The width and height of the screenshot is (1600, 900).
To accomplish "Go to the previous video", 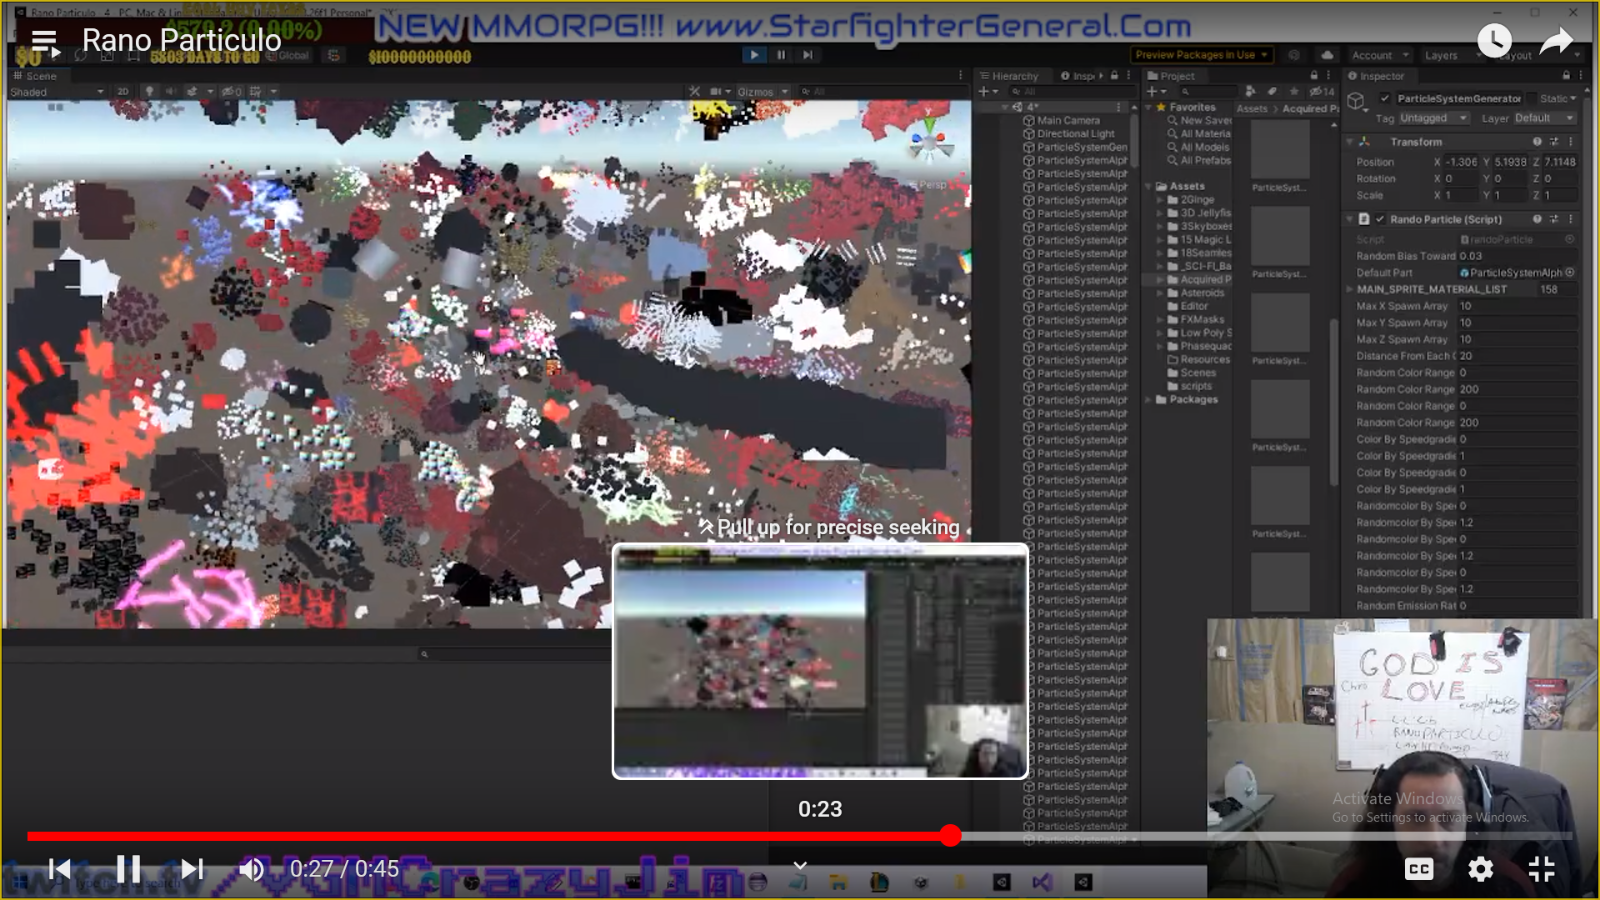I will [x=60, y=869].
